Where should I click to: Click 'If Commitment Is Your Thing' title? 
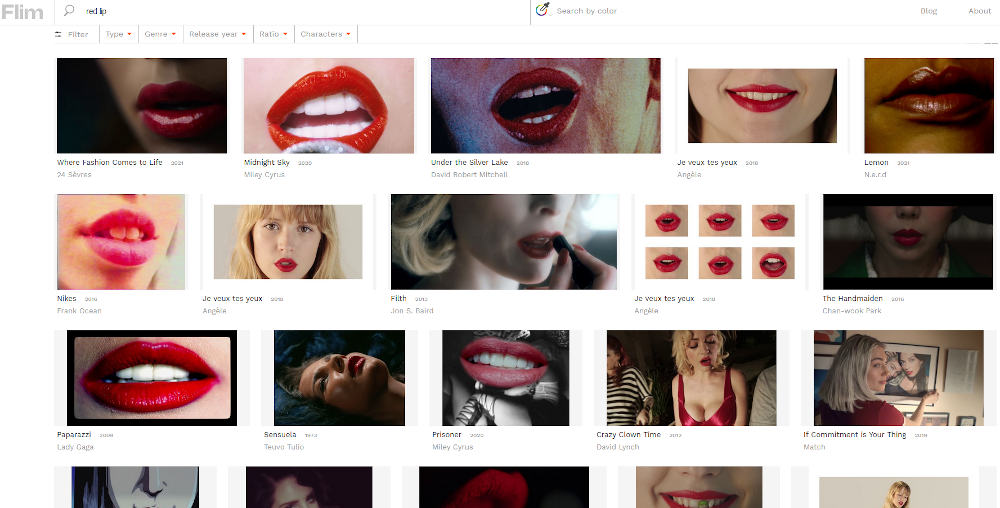click(855, 435)
